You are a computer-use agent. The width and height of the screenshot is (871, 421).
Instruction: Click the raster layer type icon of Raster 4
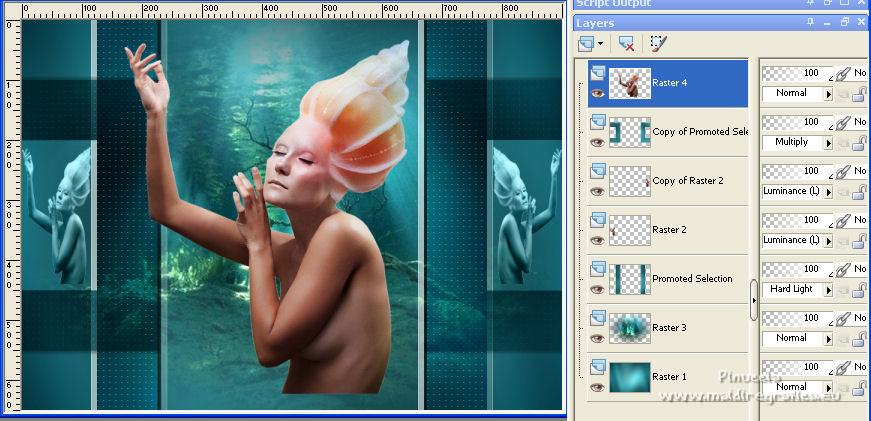point(598,73)
